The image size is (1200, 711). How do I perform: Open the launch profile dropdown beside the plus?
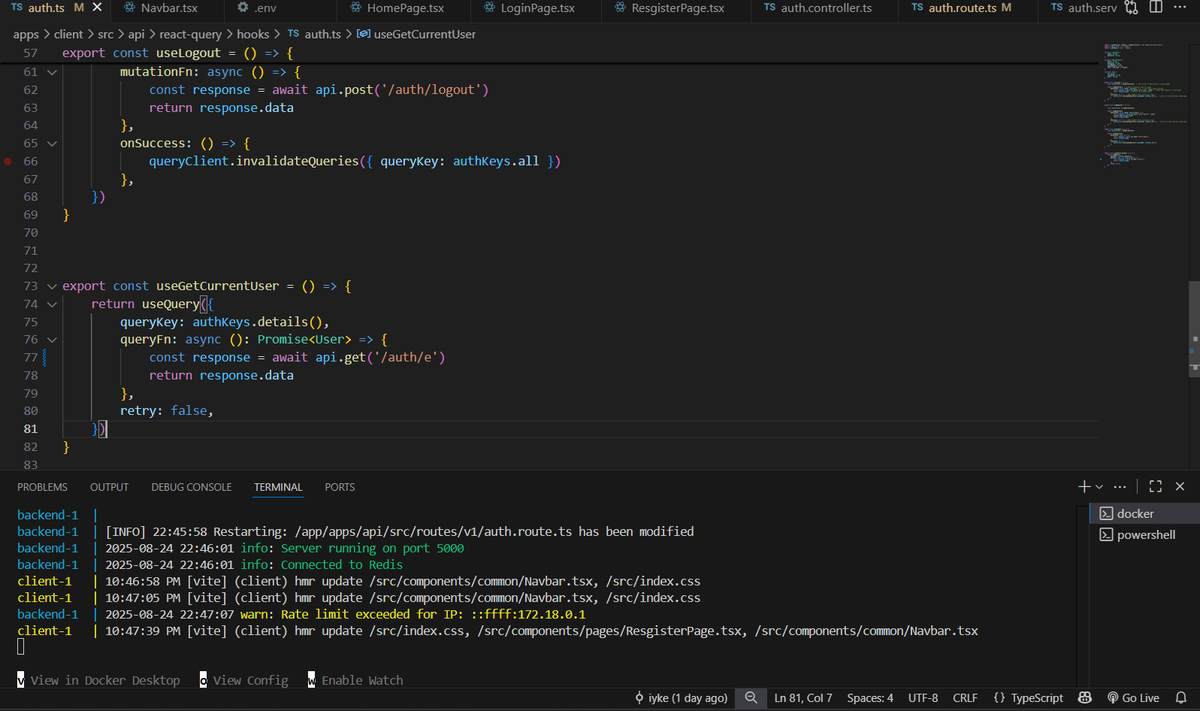click(1099, 487)
